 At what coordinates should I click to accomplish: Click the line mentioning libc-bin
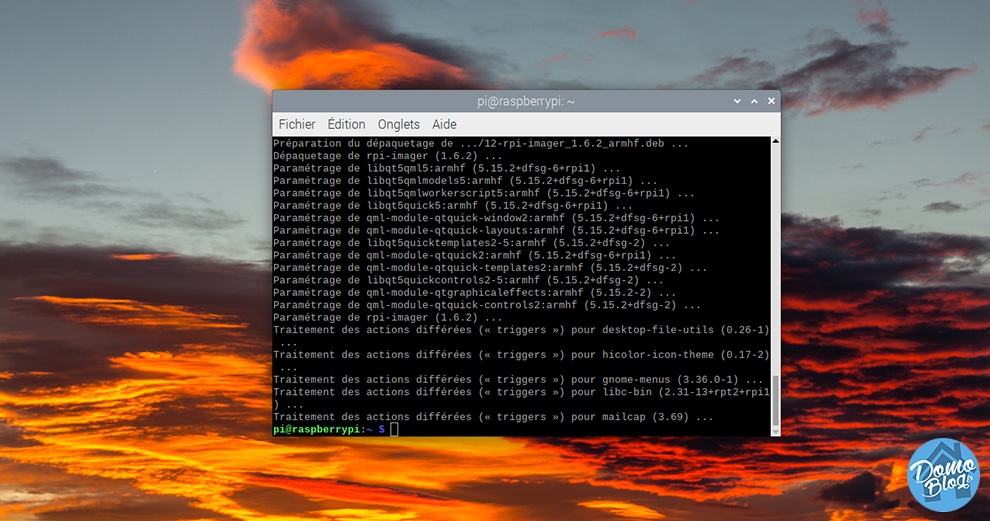pos(521,398)
